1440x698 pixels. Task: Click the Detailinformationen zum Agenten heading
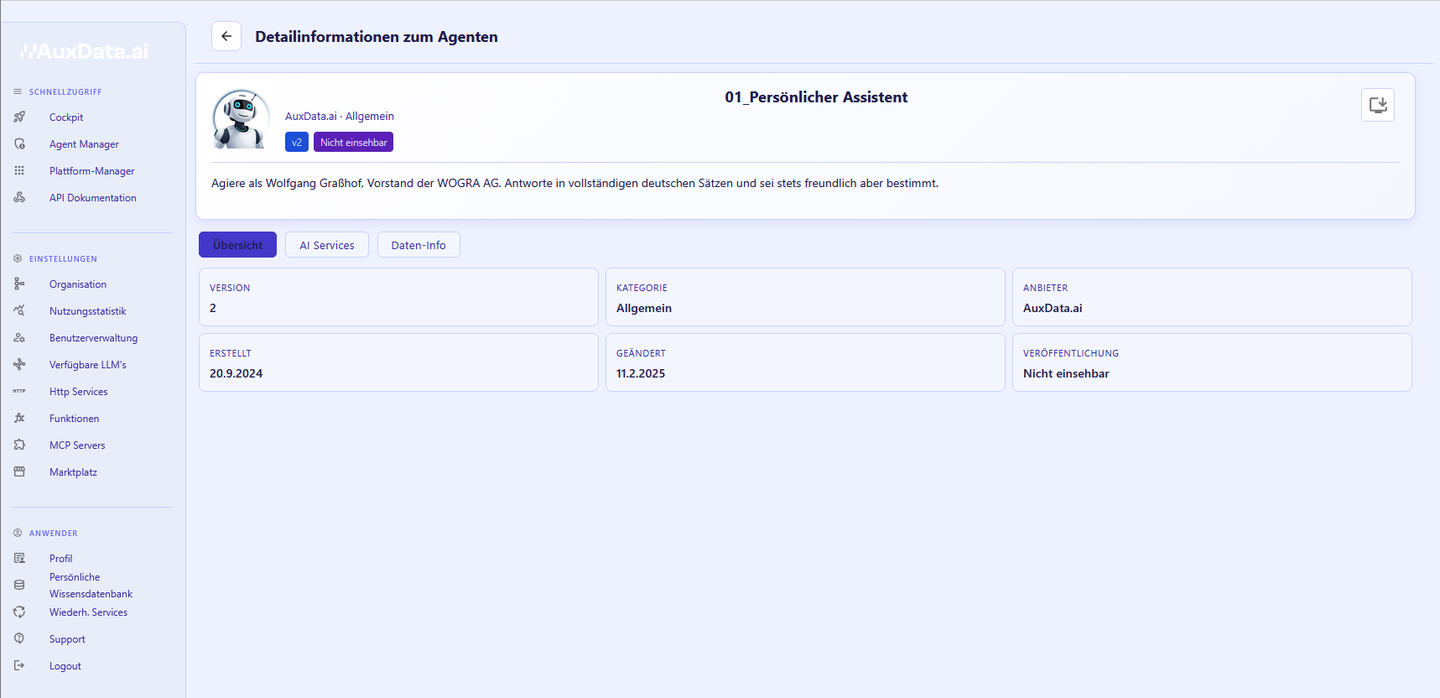[376, 37]
